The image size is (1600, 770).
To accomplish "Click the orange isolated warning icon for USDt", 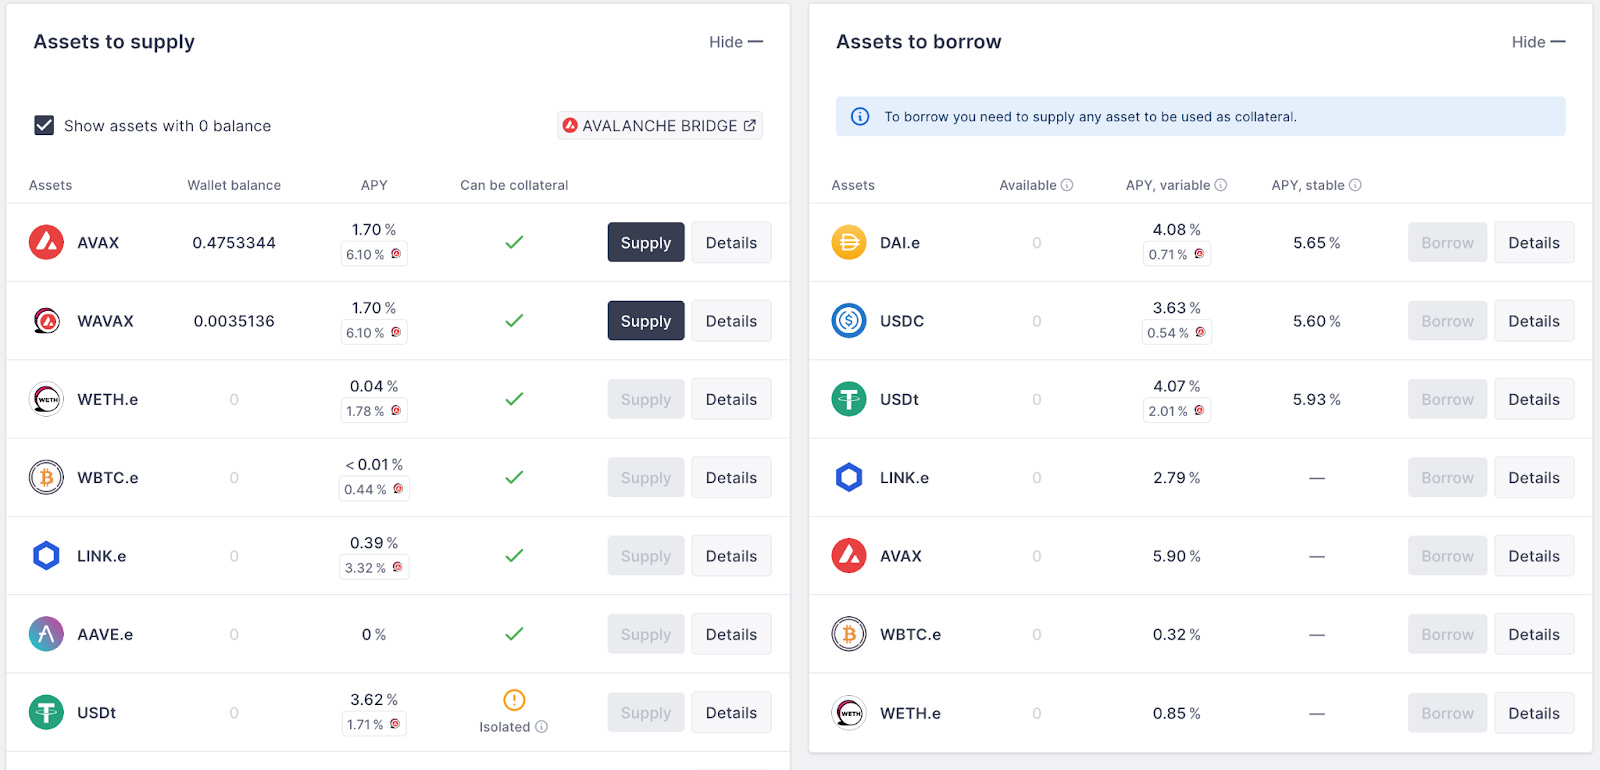I will [x=514, y=700].
